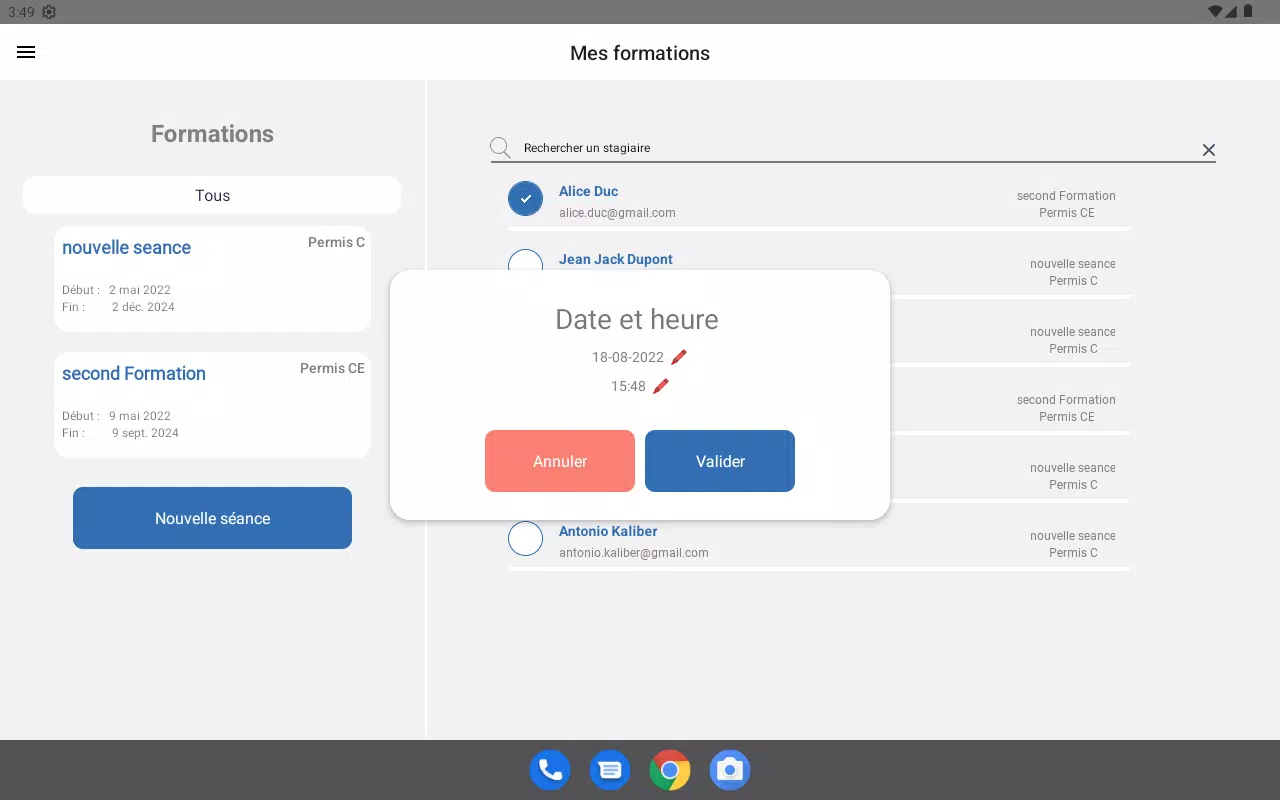Open the second Formation card
Image resolution: width=1280 pixels, height=800 pixels.
[212, 405]
